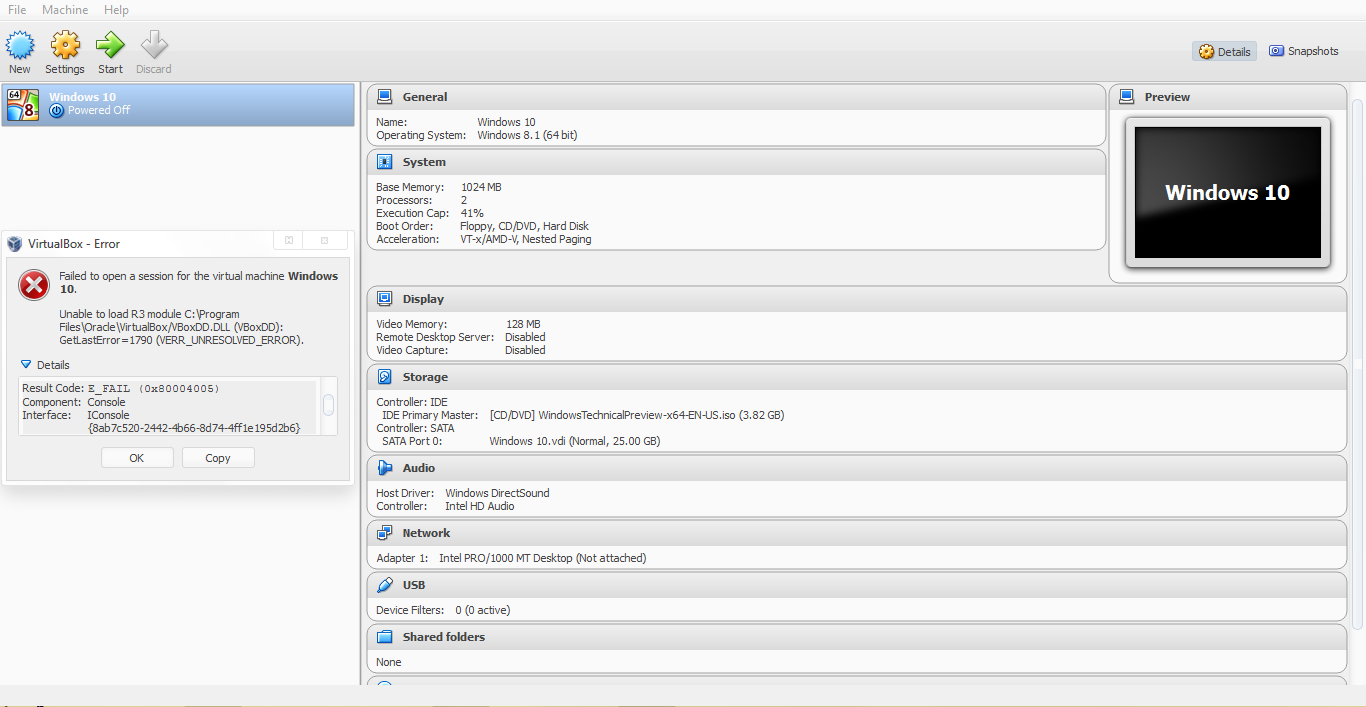Image resolution: width=1366 pixels, height=707 pixels.
Task: Click the Network section icon
Action: tap(385, 532)
